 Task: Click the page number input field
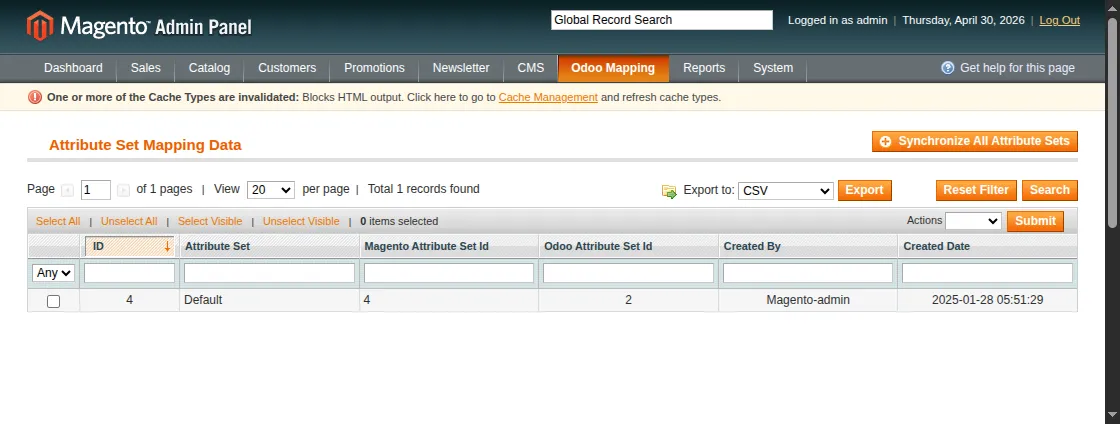(x=96, y=190)
